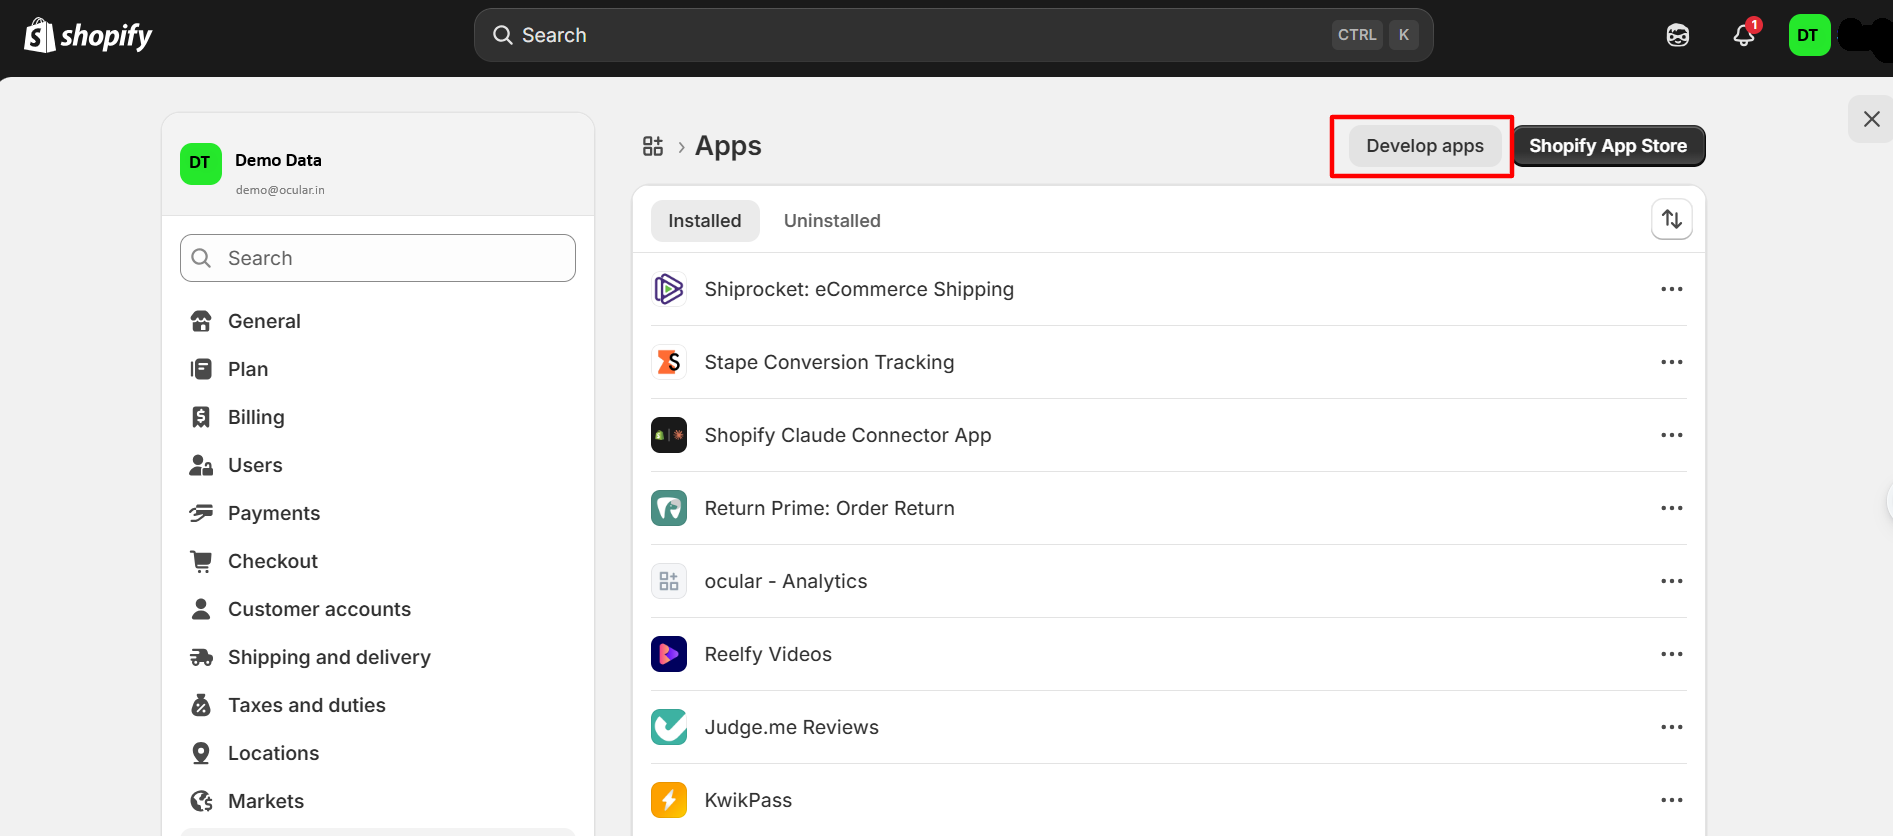Click the Shopify Claude Connector App icon

669,435
